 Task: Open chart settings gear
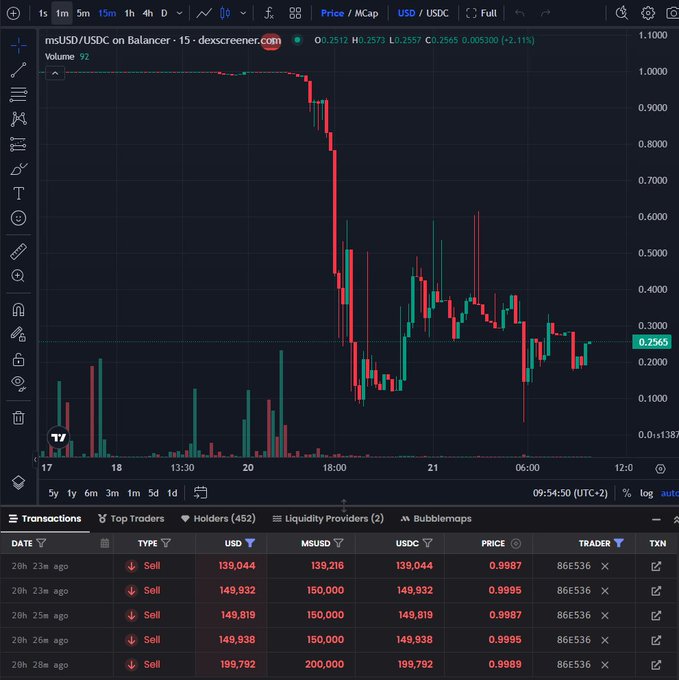coord(648,13)
